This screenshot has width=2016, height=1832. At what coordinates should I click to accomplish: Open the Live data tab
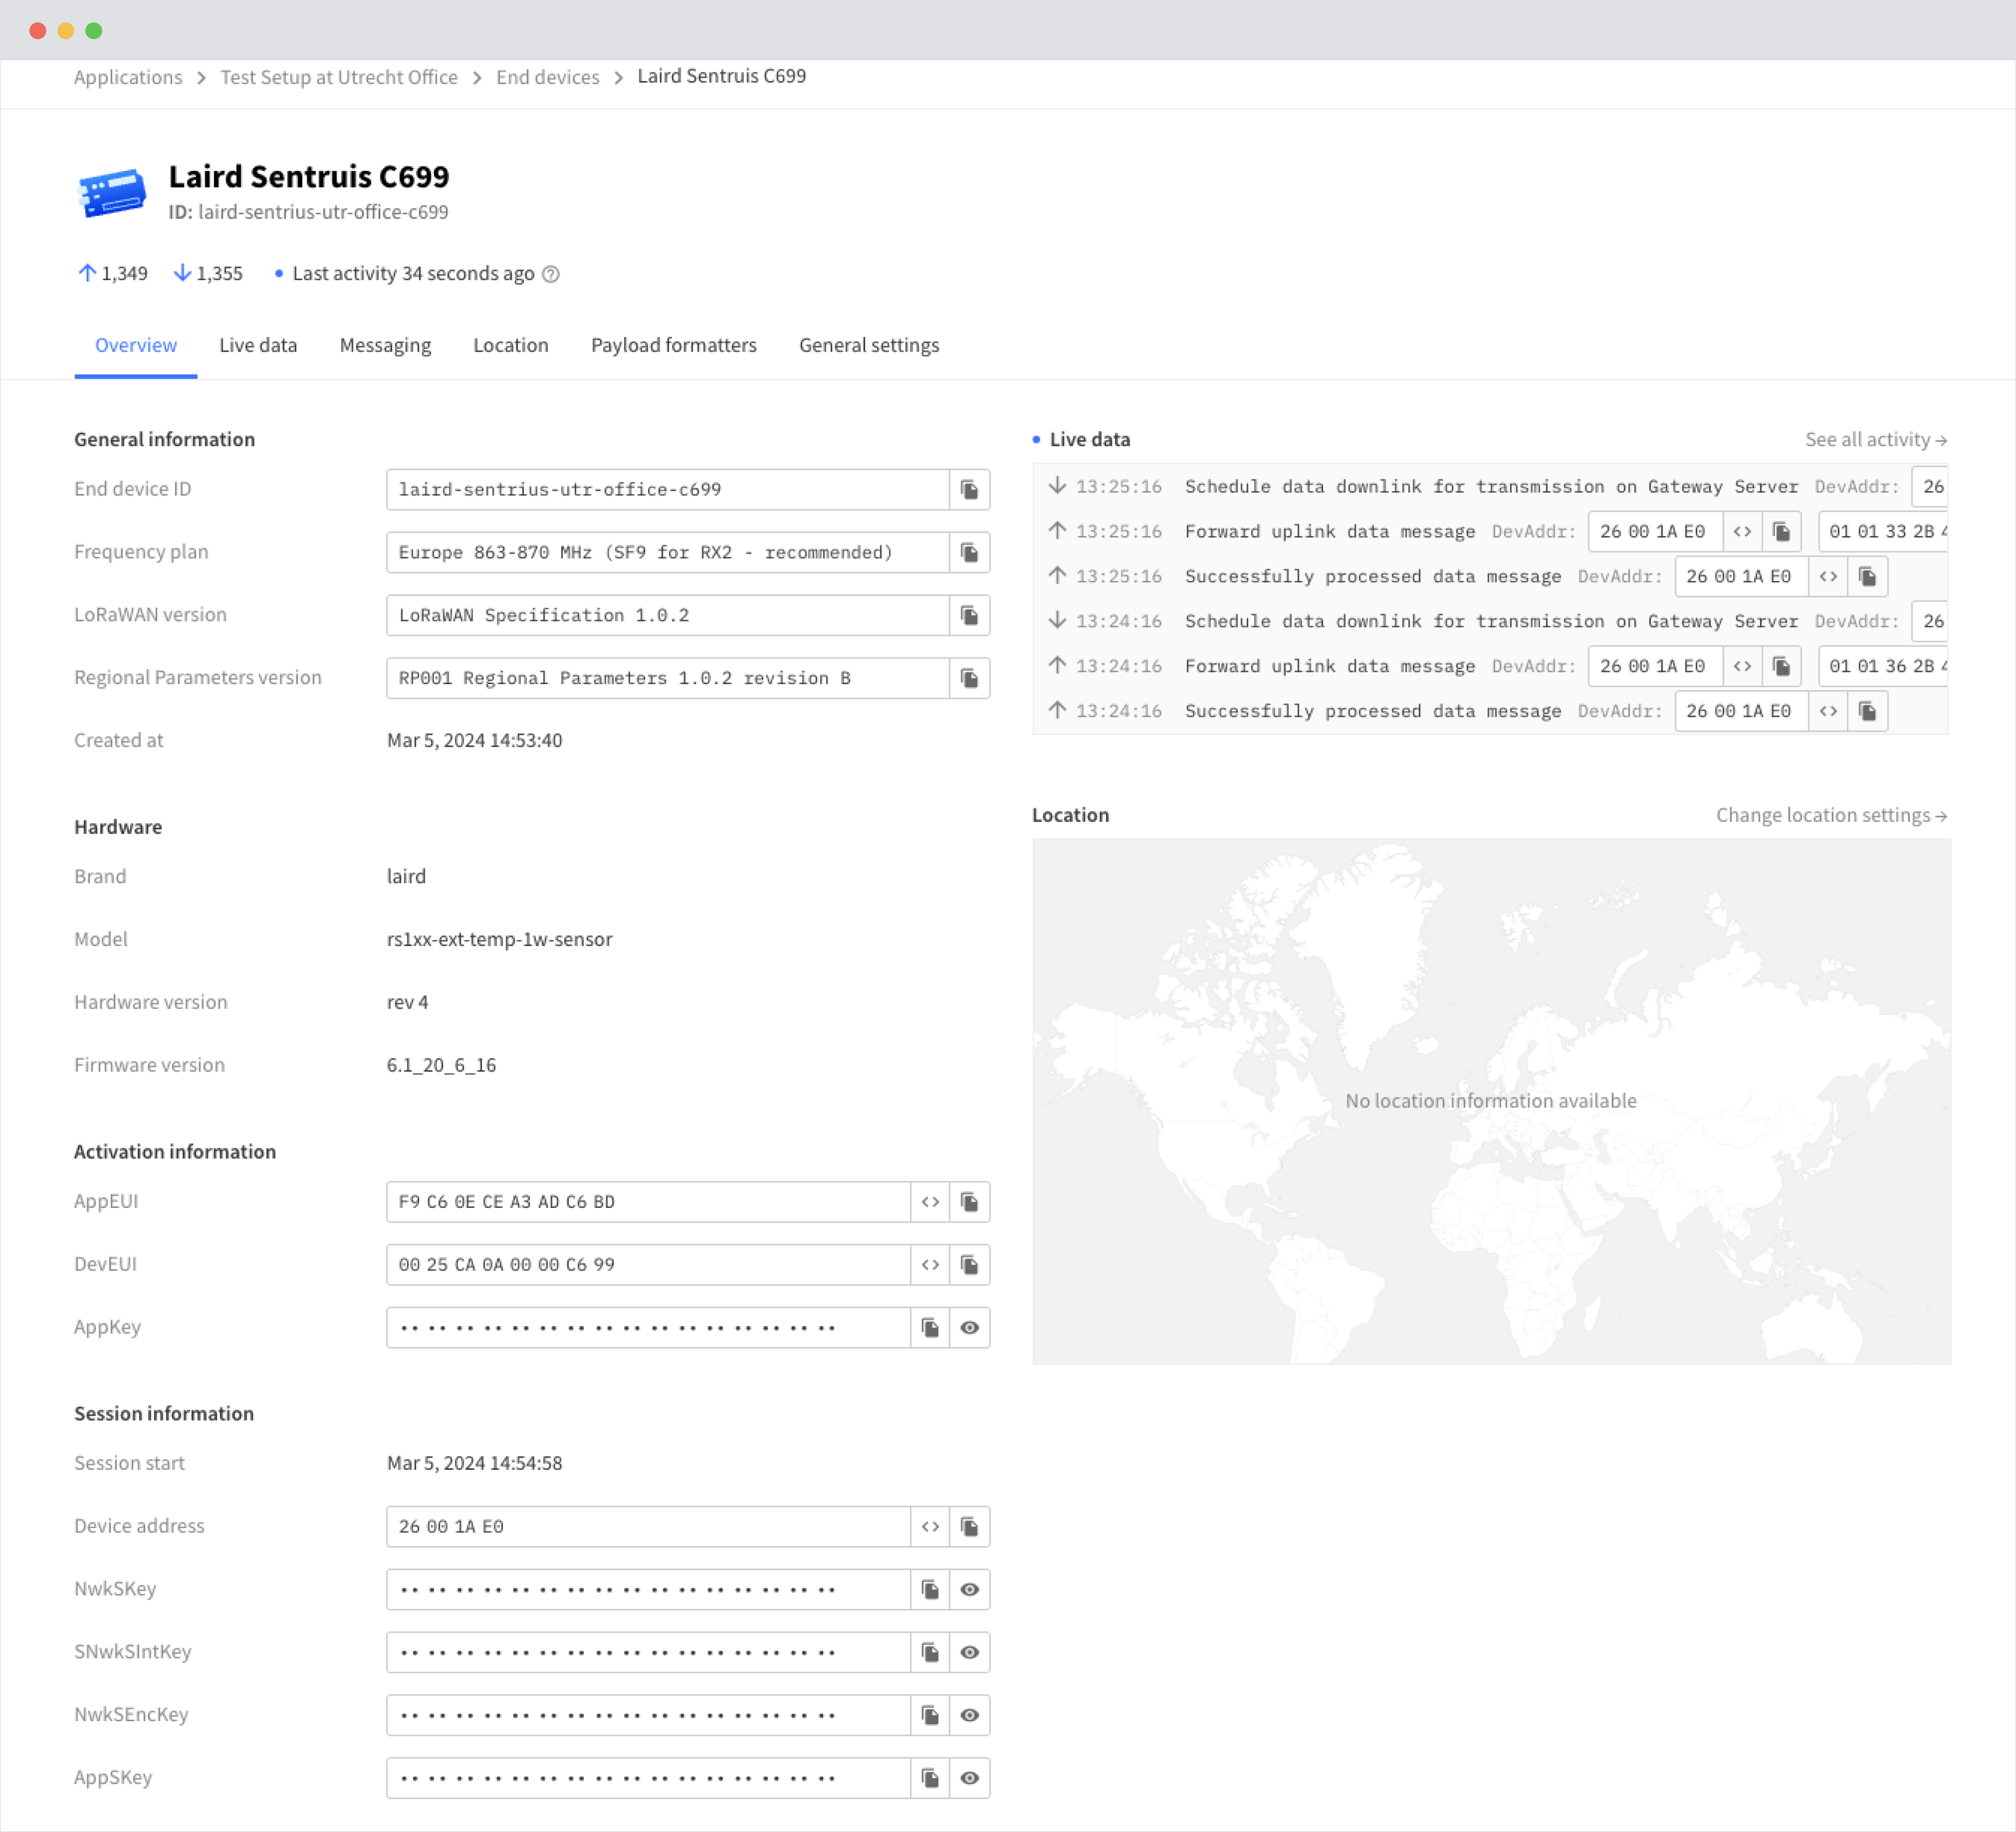pos(258,345)
